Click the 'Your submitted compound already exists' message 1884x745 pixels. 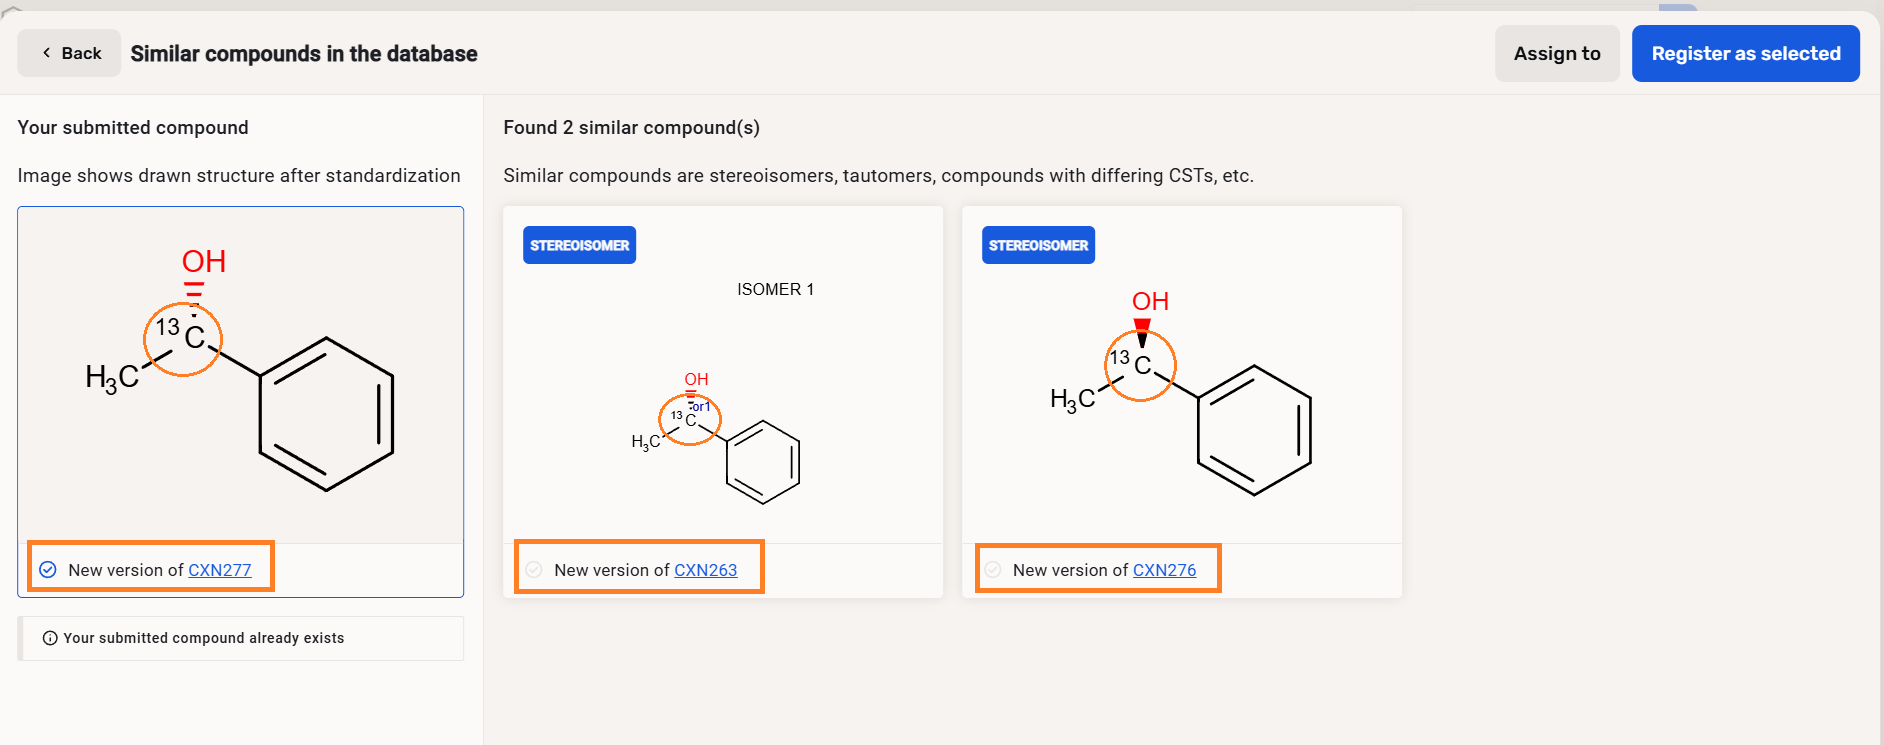pos(204,638)
